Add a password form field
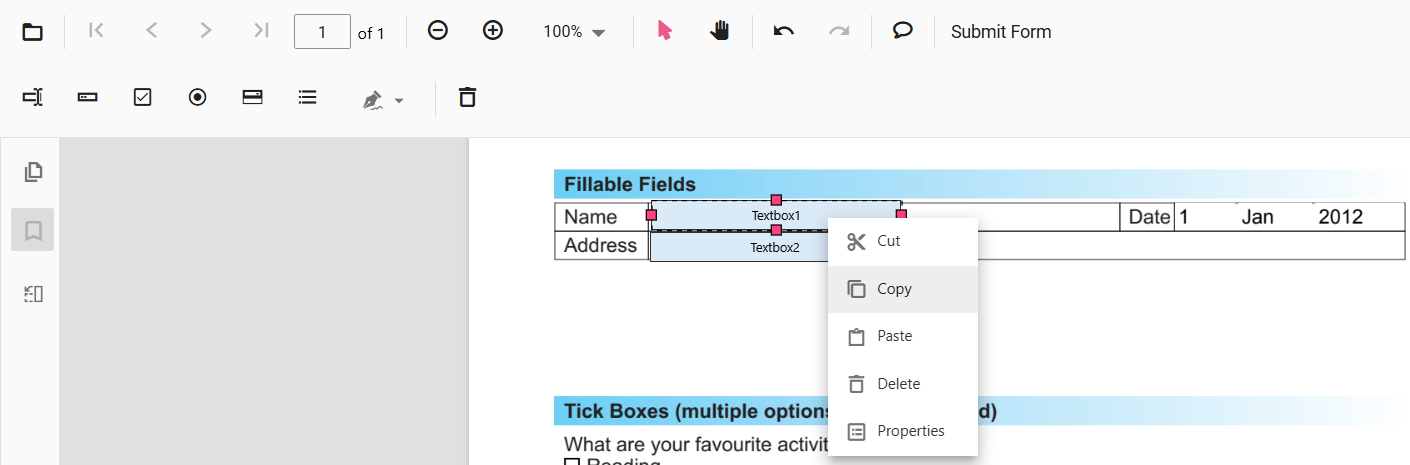 (x=88, y=97)
